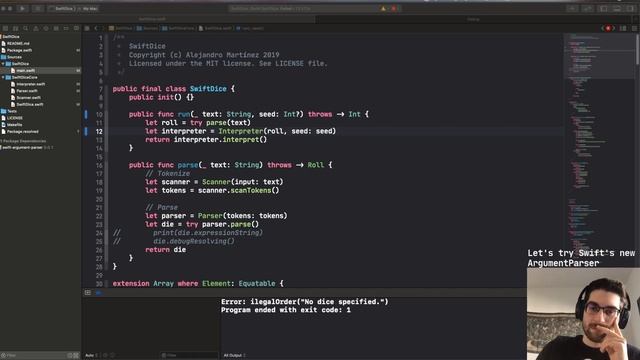Click the 'Program ended with exit code' line
The width and height of the screenshot is (640, 360).
click(x=286, y=310)
